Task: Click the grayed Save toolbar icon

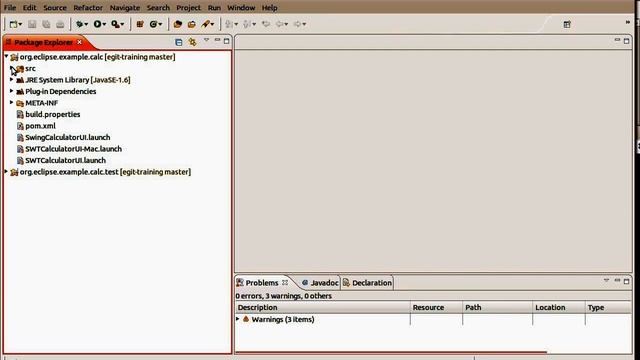Action: pos(32,24)
